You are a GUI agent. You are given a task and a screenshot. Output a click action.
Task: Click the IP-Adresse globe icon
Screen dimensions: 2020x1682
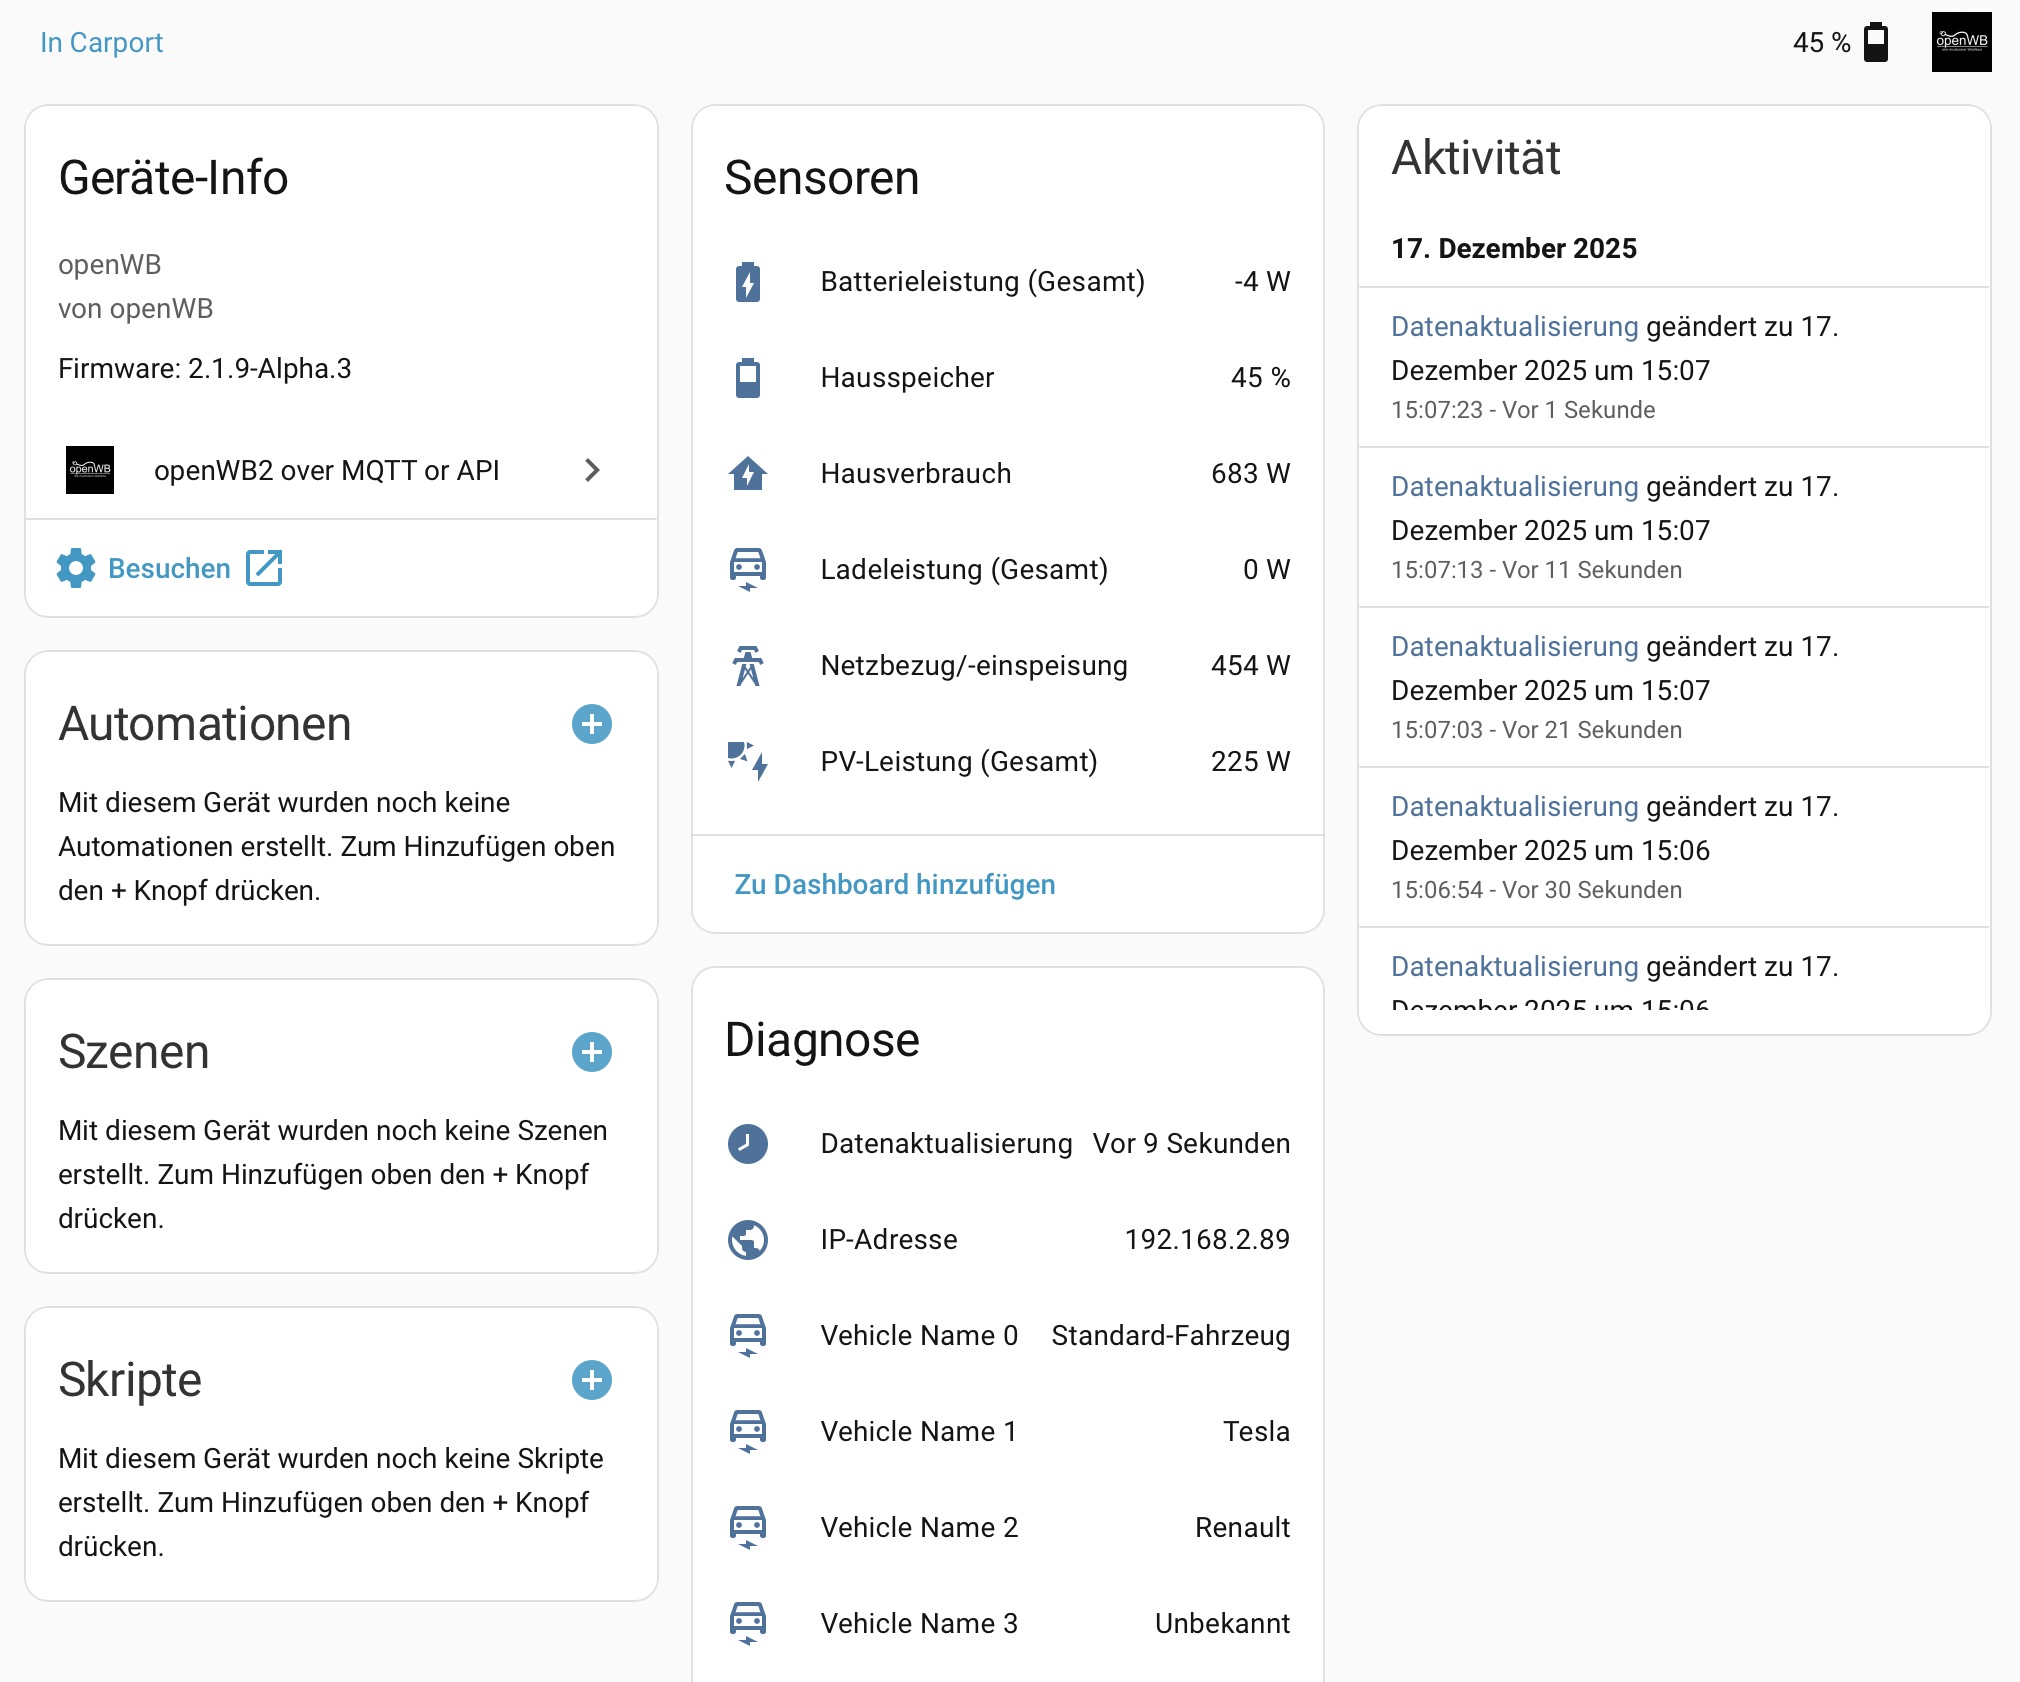(748, 1240)
